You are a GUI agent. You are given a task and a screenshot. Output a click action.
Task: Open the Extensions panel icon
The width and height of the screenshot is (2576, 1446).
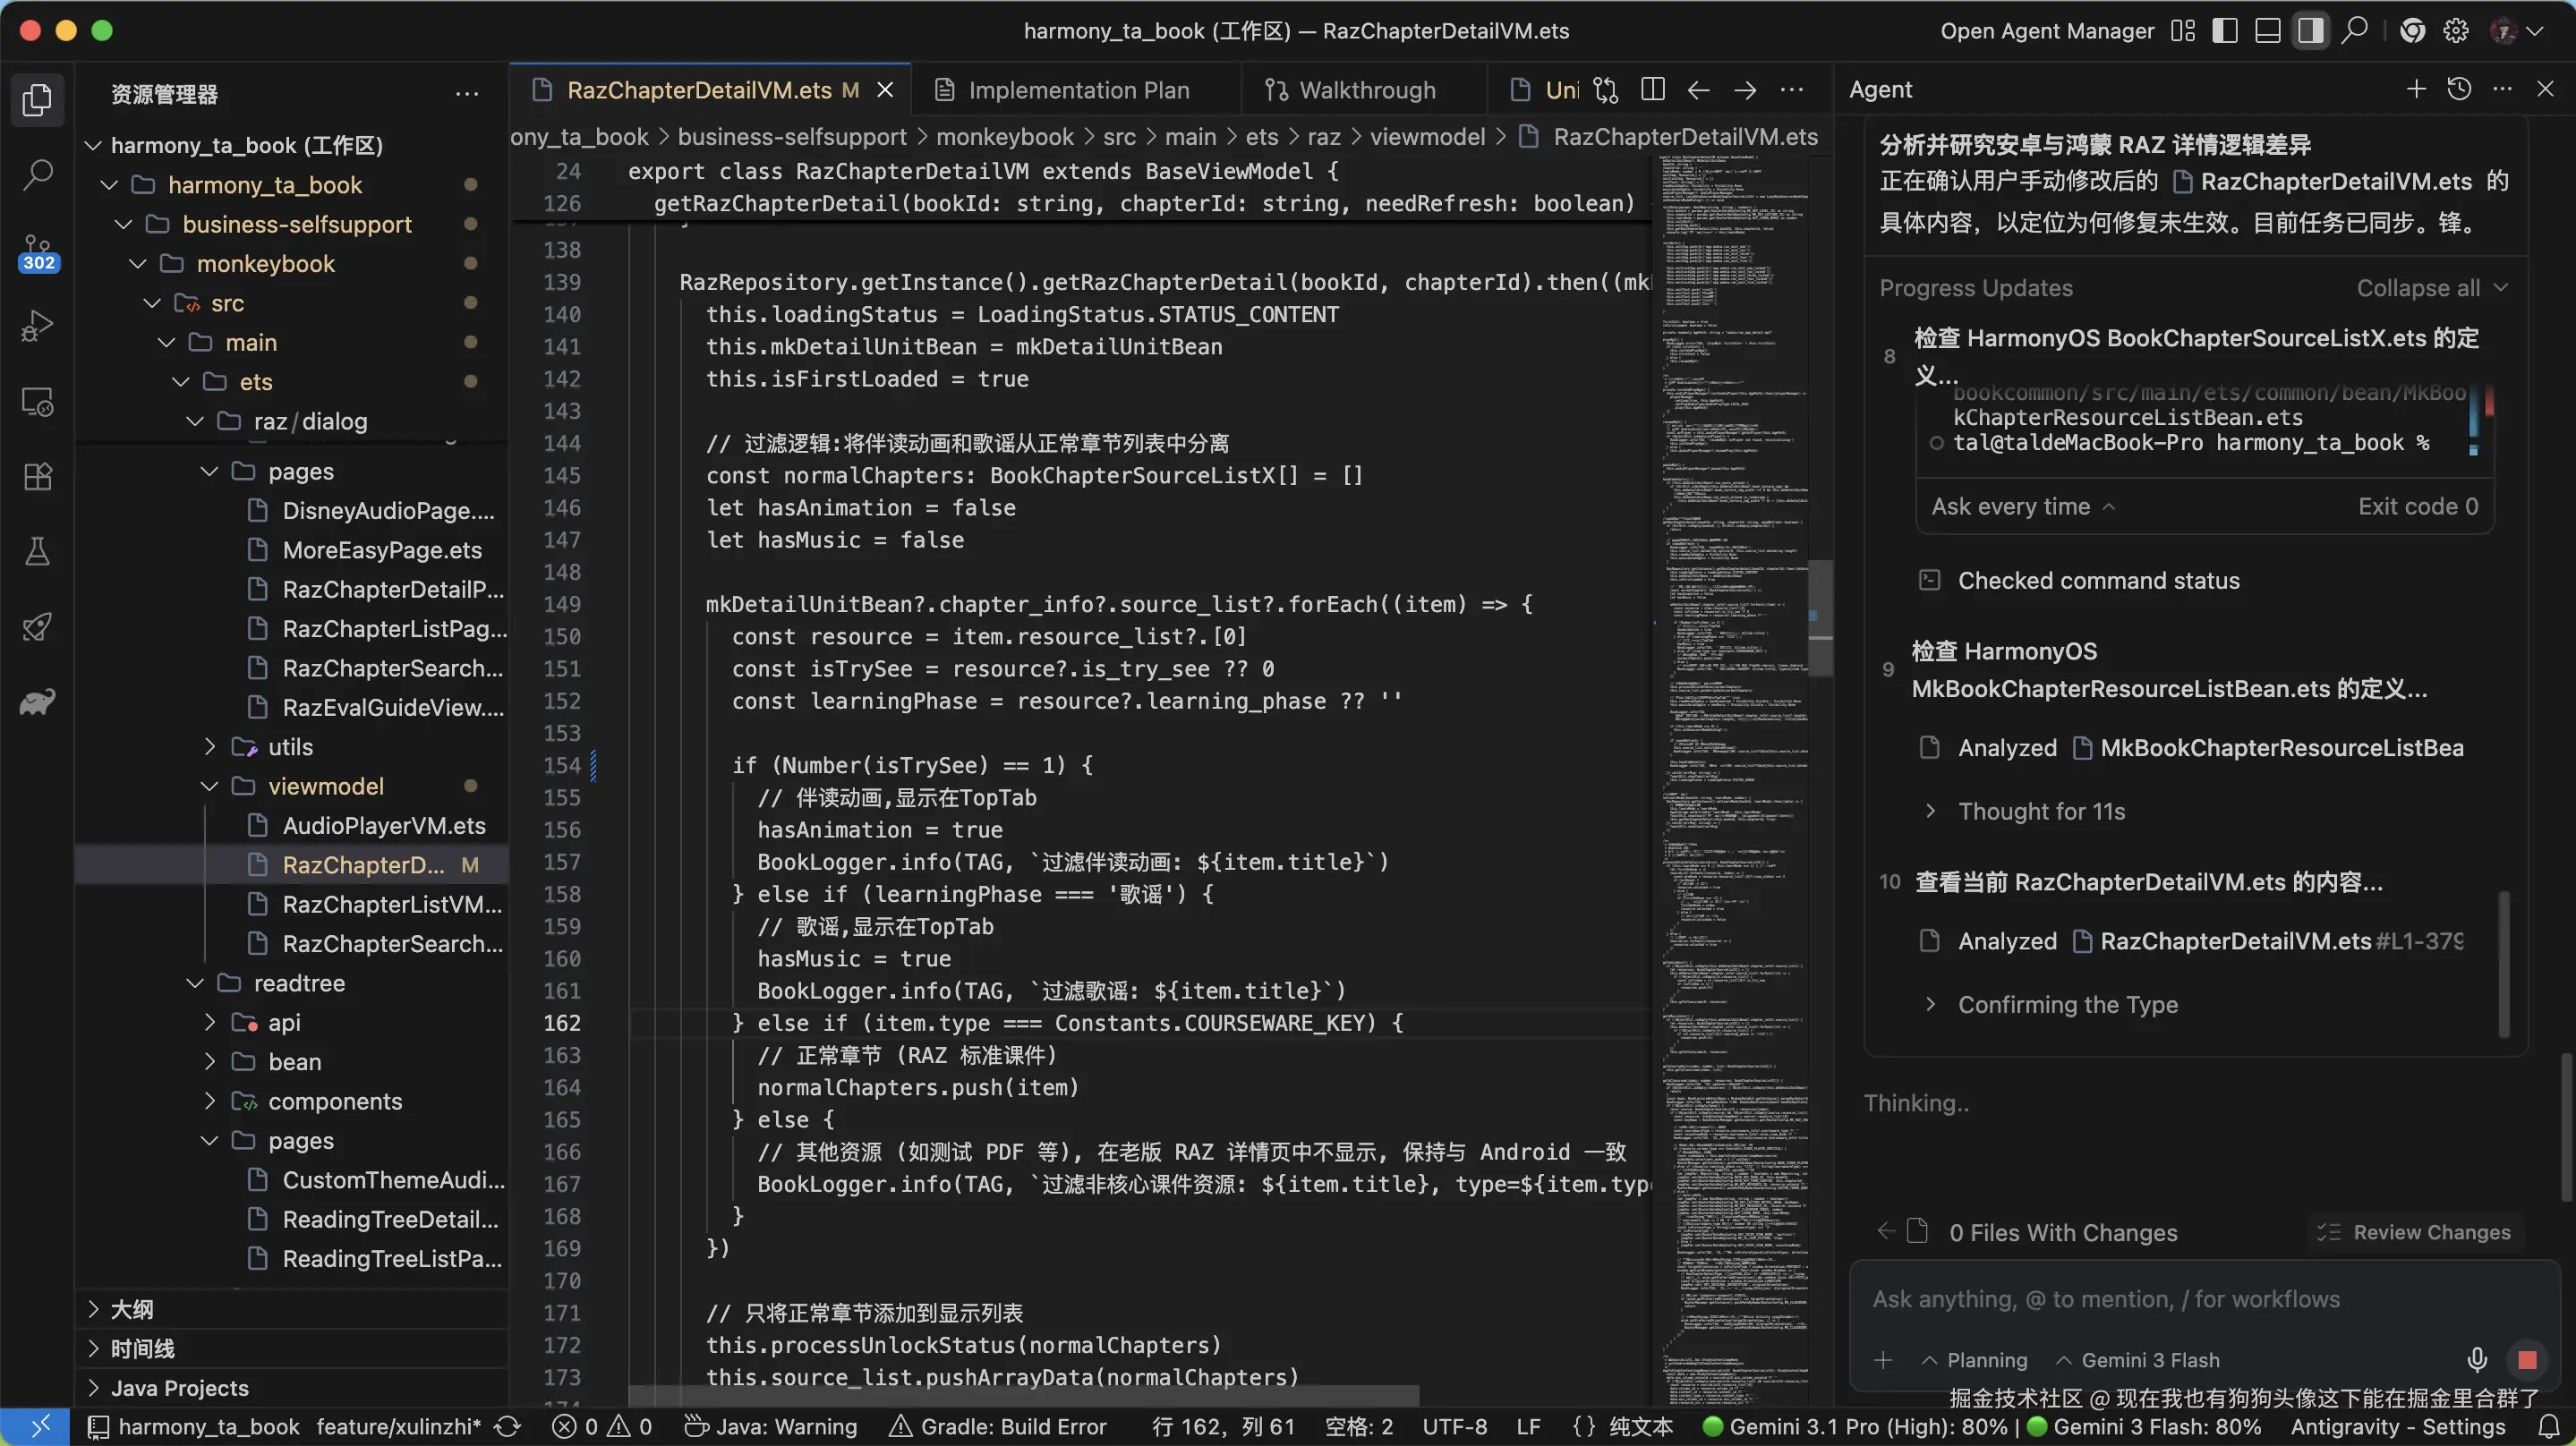[x=39, y=477]
